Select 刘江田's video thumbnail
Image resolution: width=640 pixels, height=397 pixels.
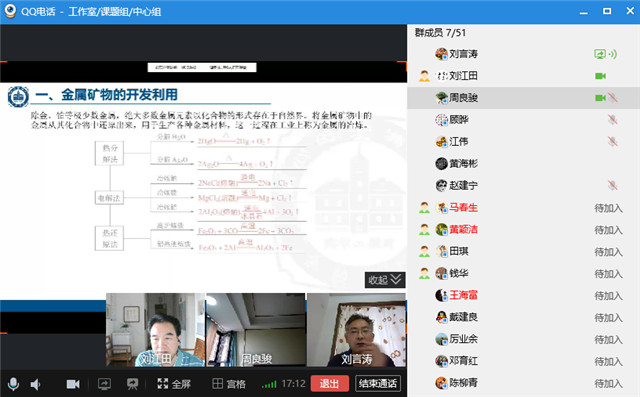click(x=155, y=330)
